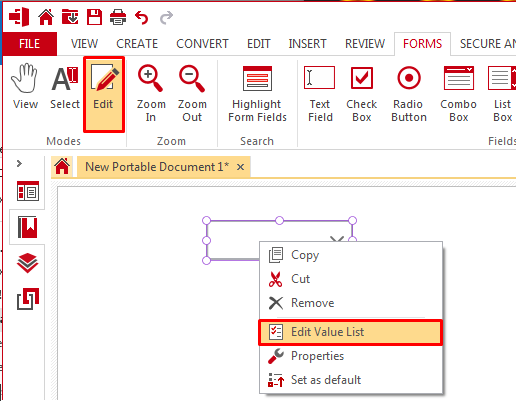Click the Zoom Out magnifier
The width and height of the screenshot is (518, 401).
pos(192,93)
